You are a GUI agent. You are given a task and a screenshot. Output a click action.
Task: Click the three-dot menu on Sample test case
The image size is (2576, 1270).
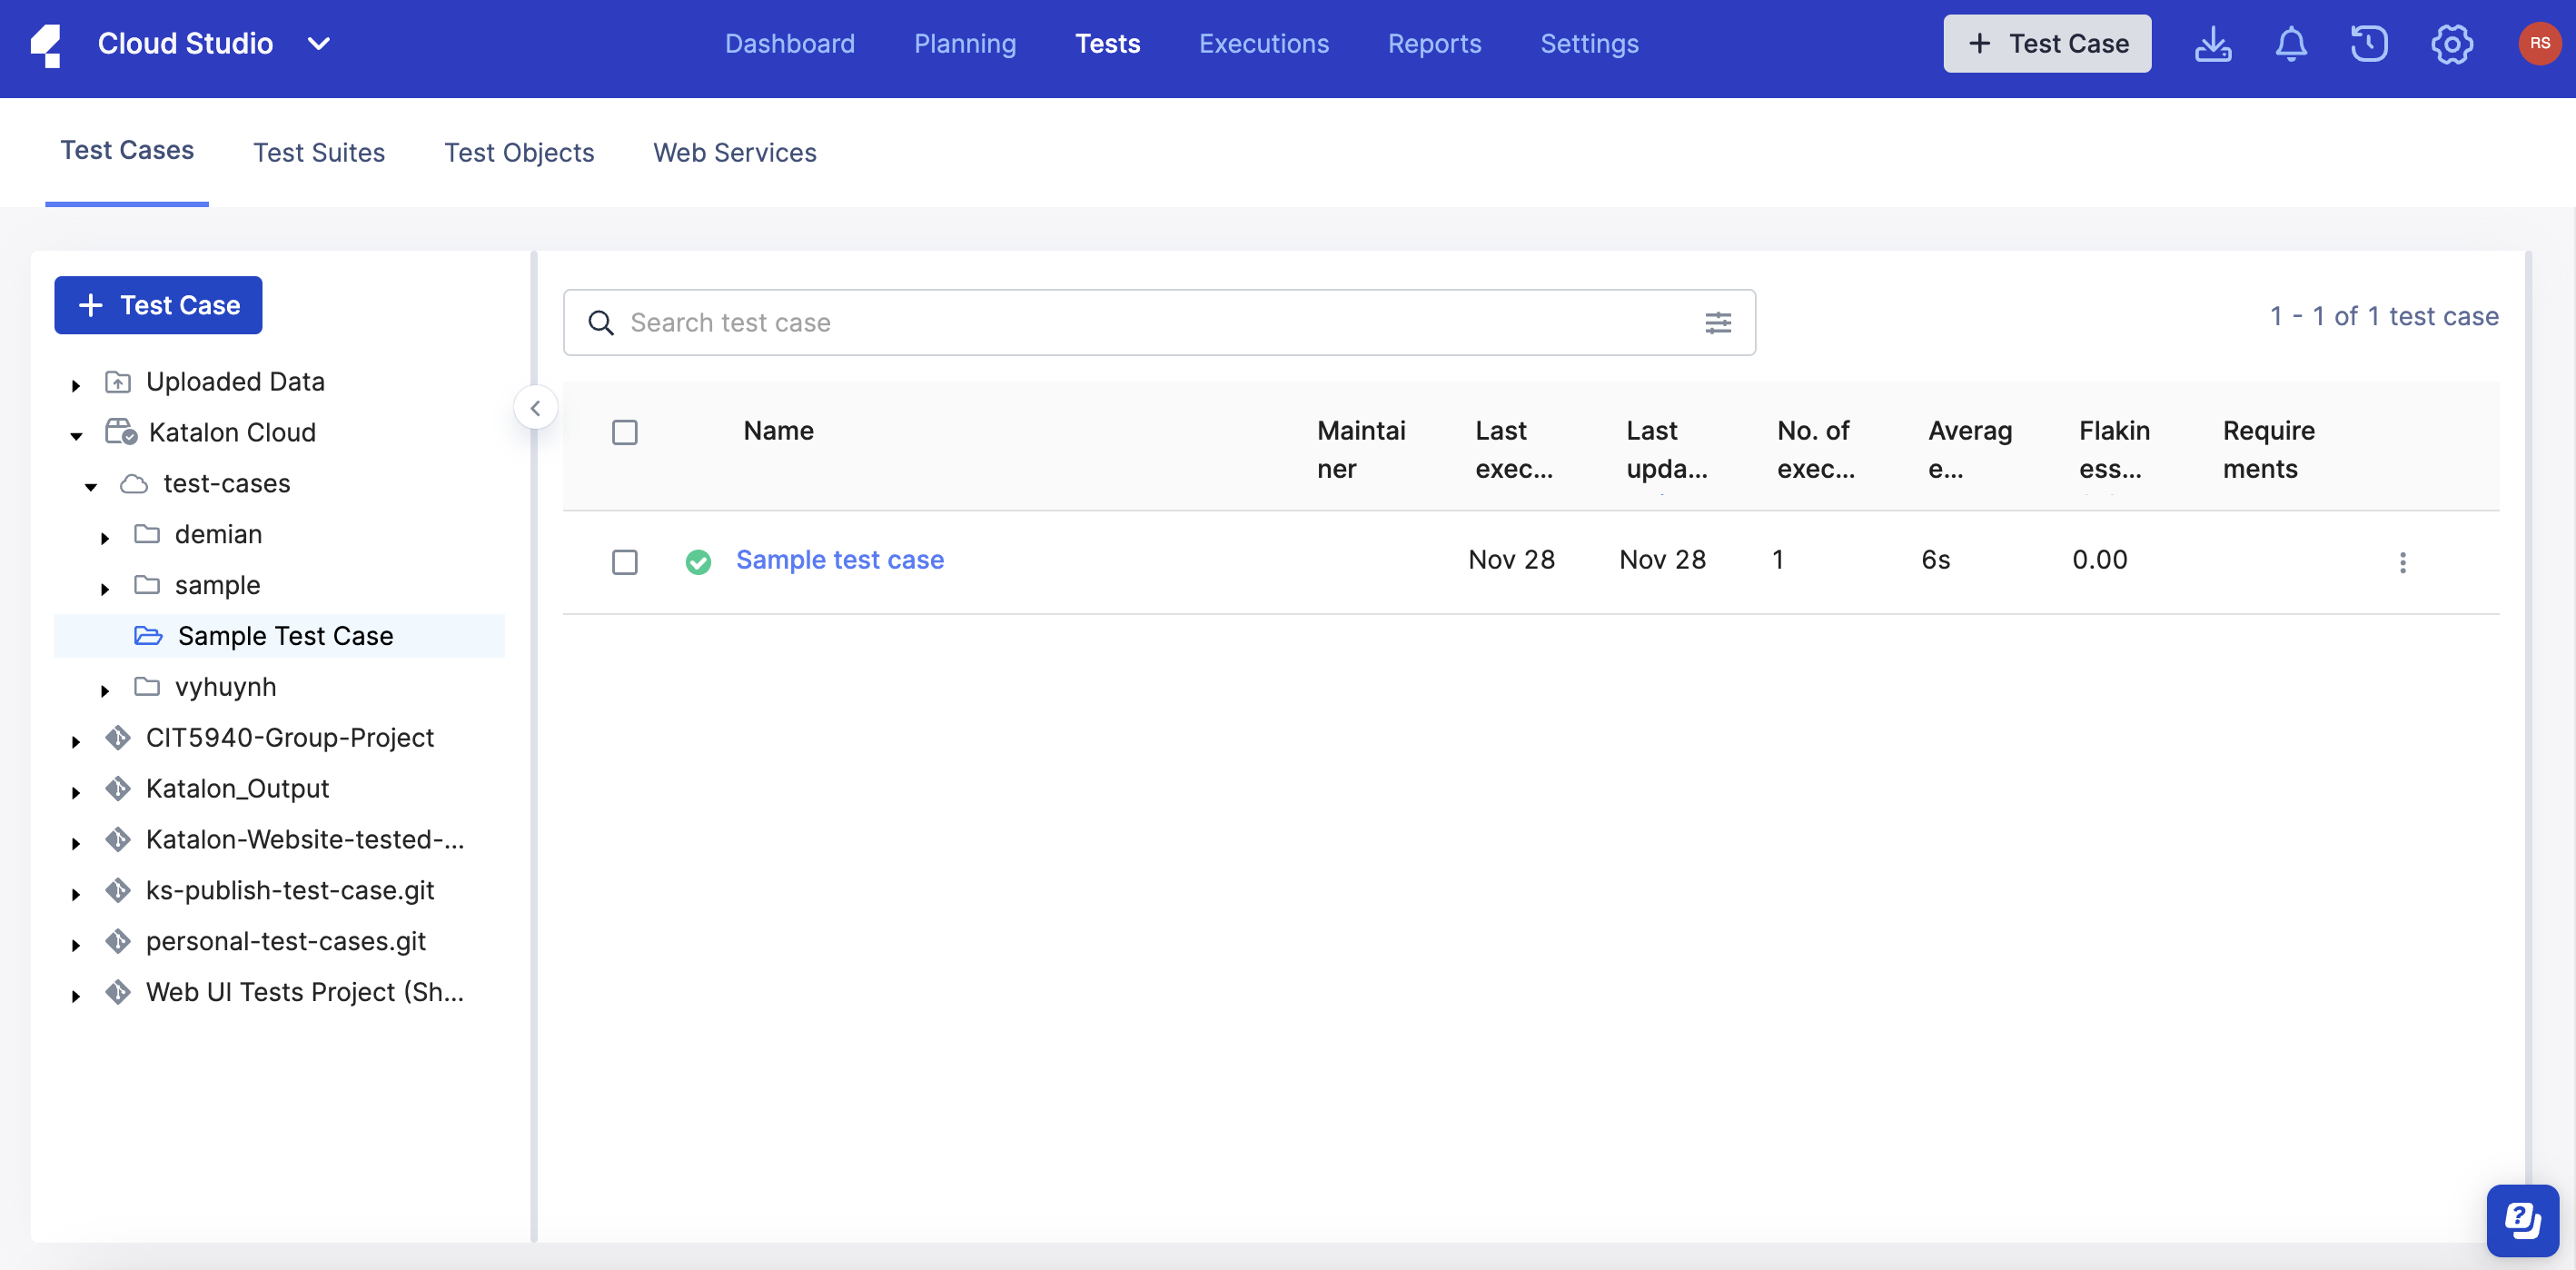2403,557
